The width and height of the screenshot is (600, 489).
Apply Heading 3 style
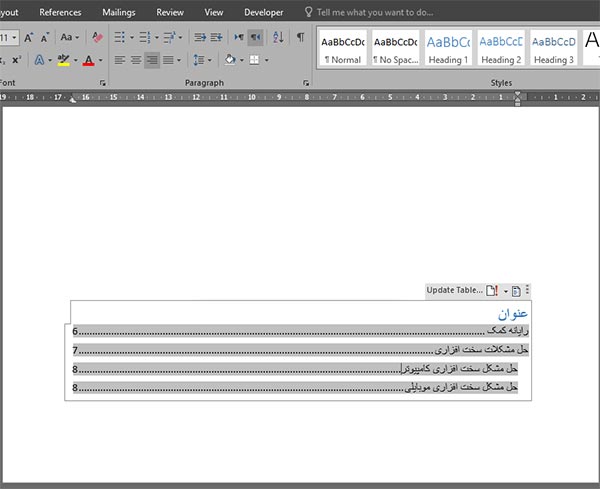pos(554,48)
